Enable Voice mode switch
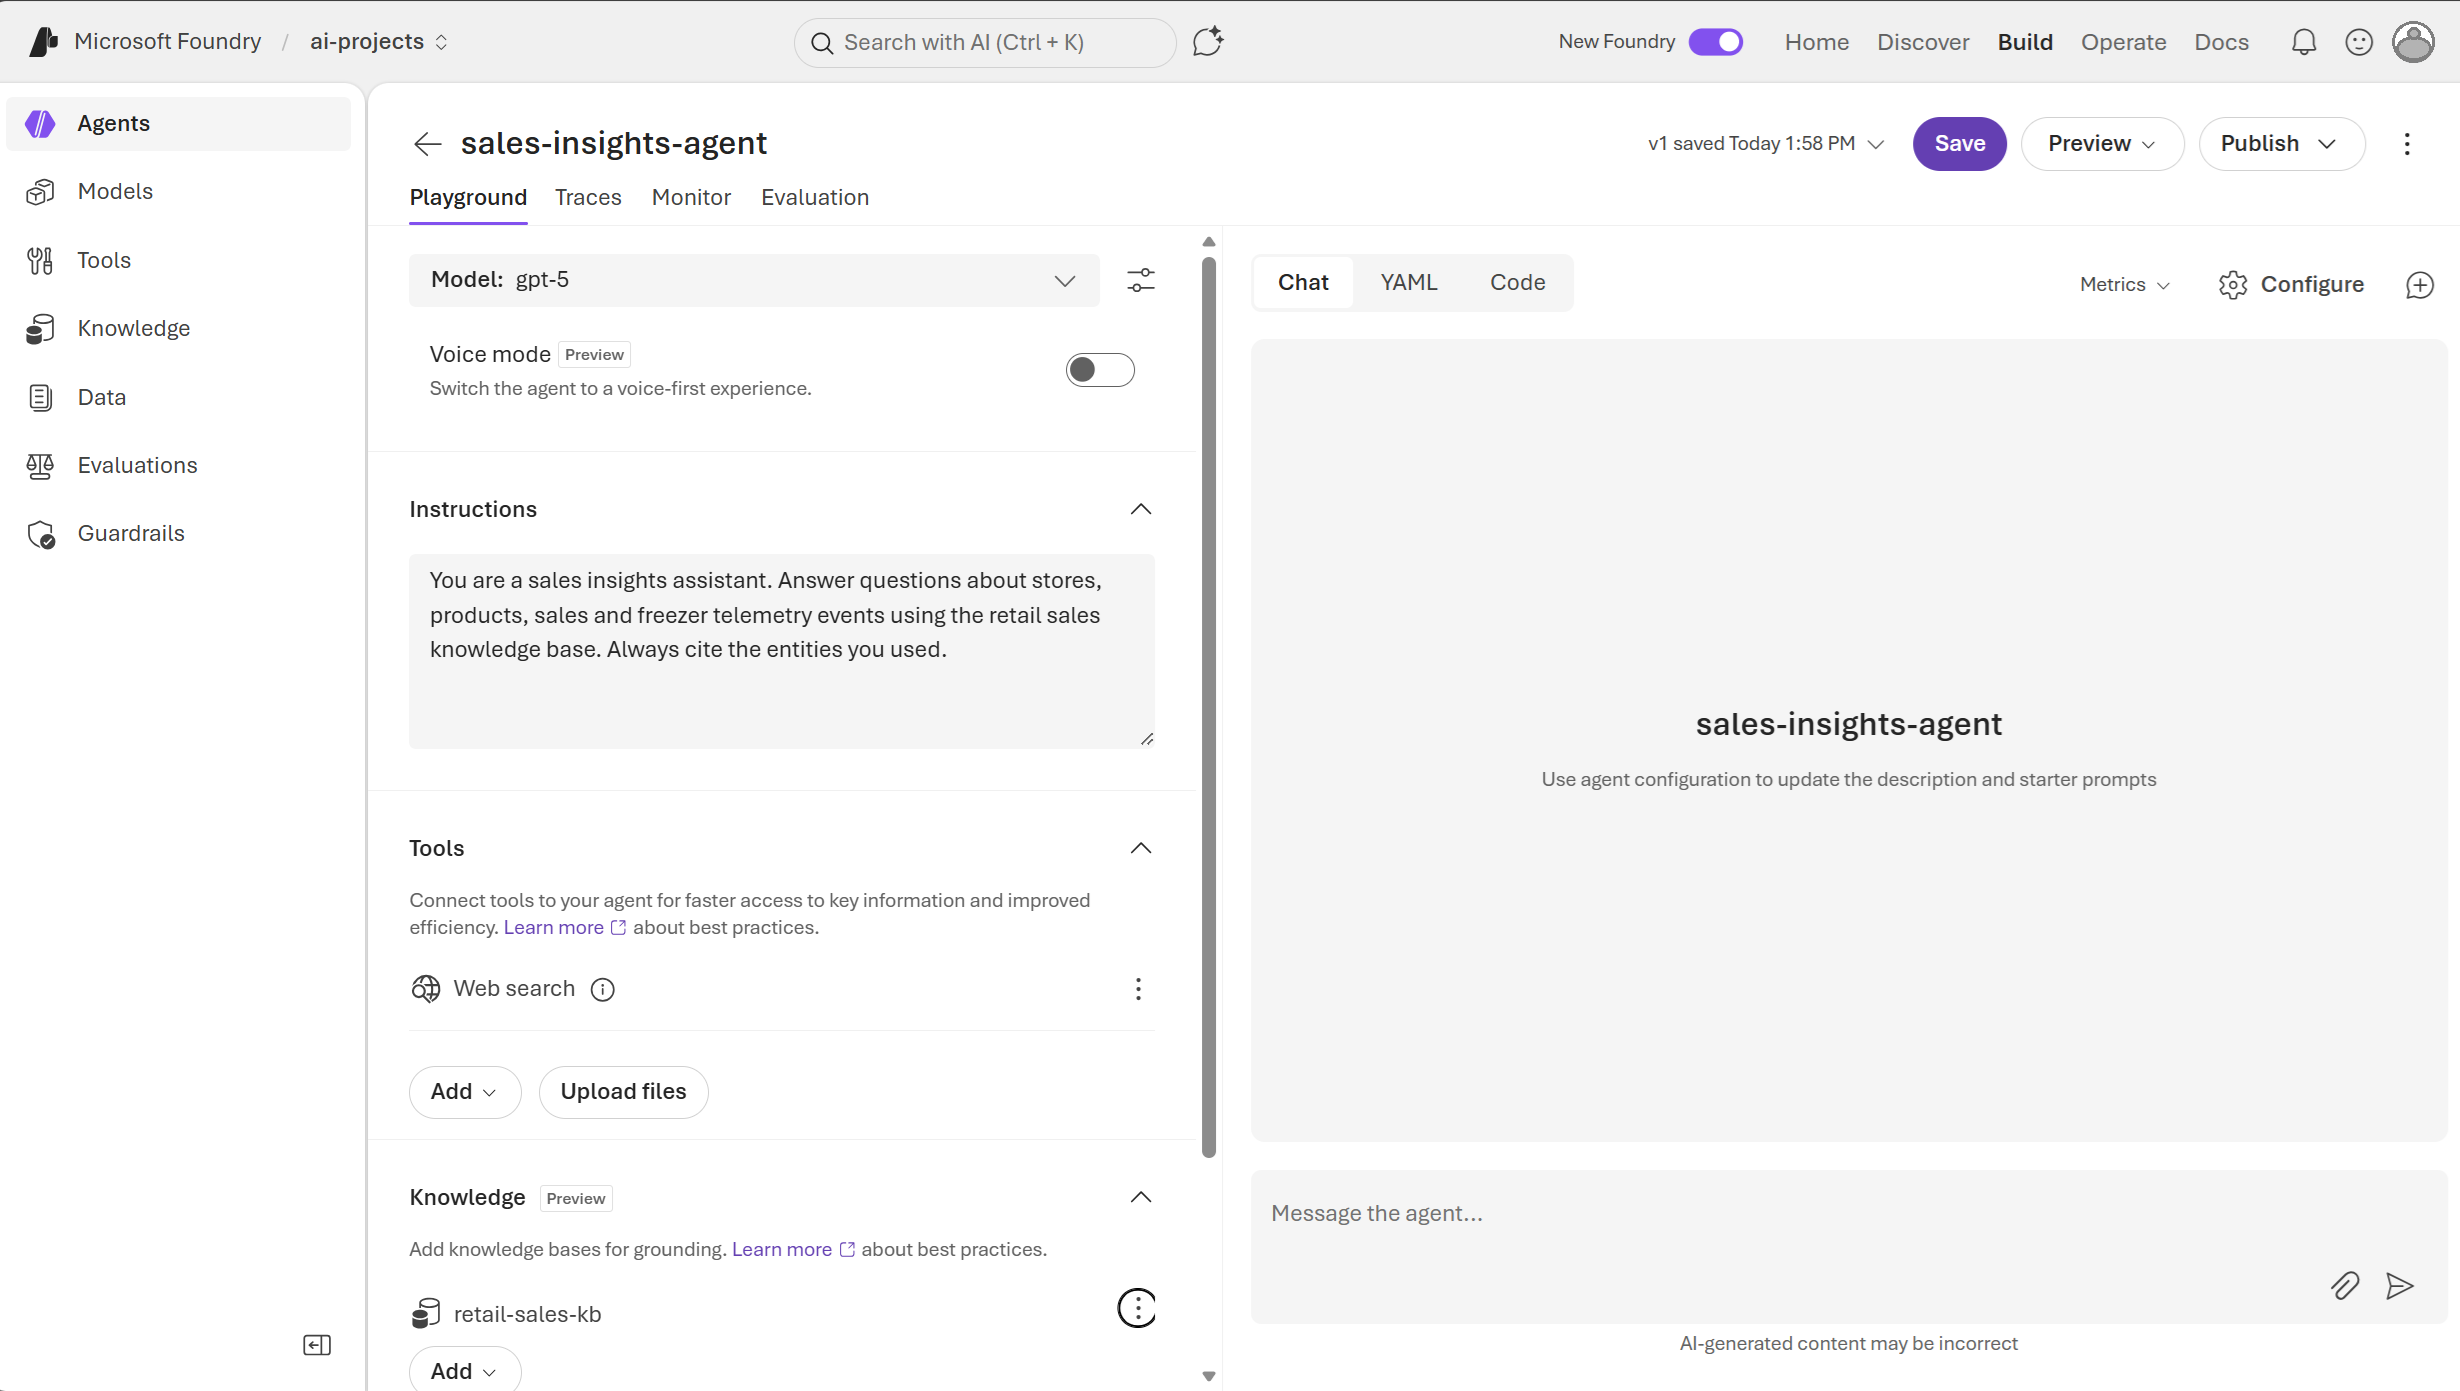 coord(1100,370)
